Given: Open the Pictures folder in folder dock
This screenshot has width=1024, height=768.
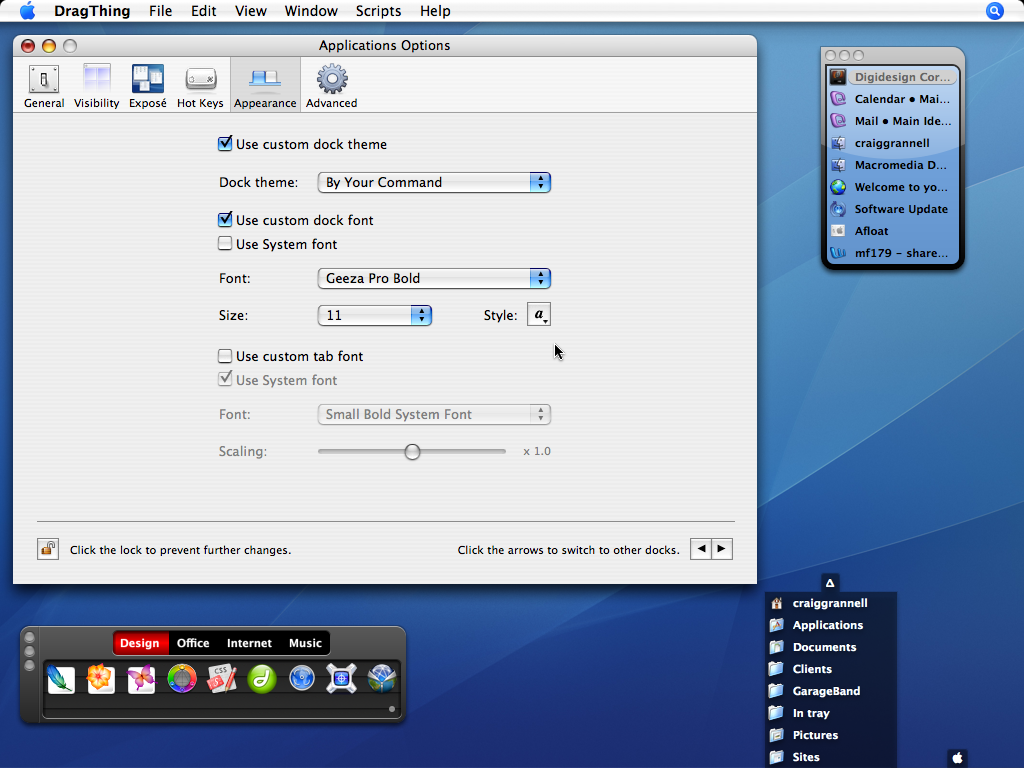Looking at the screenshot, I should [x=831, y=735].
